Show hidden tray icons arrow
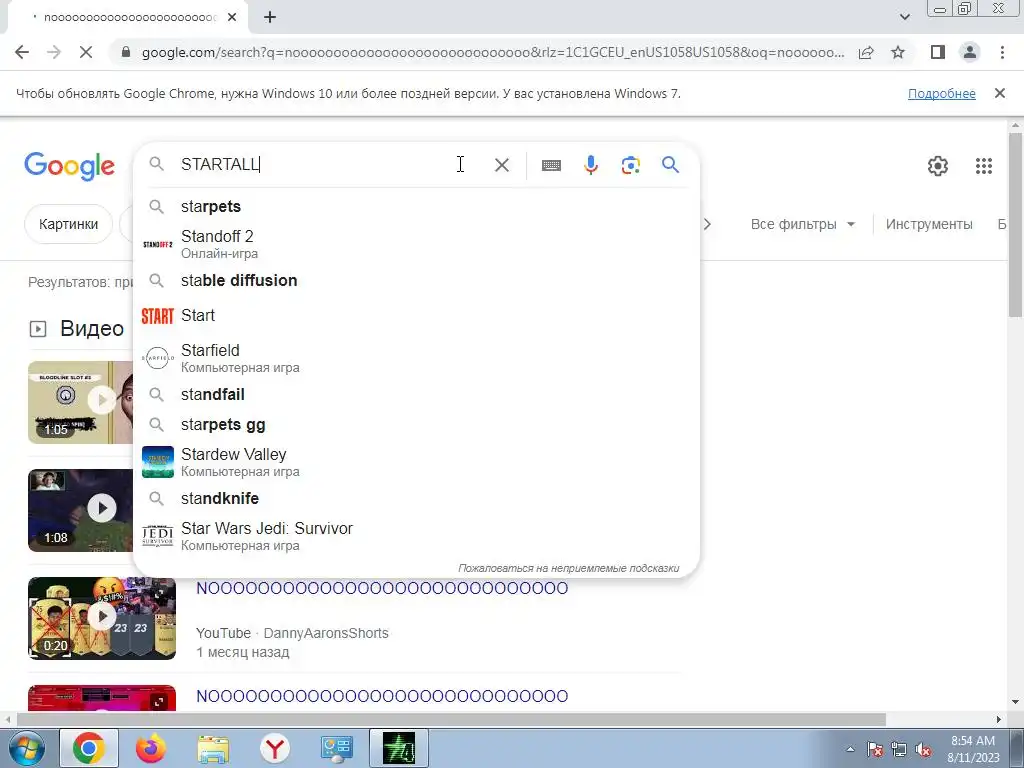The height and width of the screenshot is (768, 1024). point(850,749)
